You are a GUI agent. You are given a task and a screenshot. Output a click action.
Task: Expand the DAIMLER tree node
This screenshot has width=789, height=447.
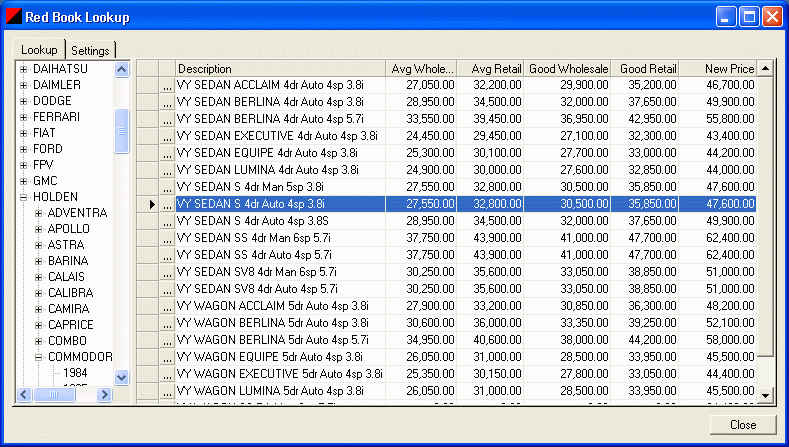[x=24, y=85]
